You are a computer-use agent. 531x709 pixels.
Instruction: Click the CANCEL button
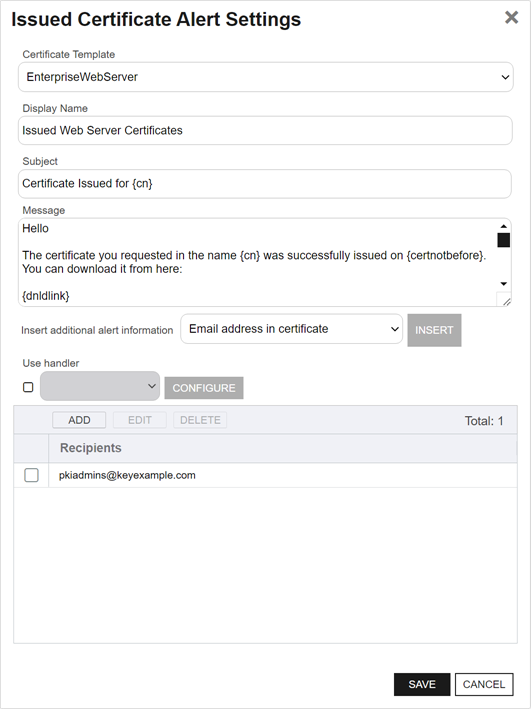[x=484, y=684]
